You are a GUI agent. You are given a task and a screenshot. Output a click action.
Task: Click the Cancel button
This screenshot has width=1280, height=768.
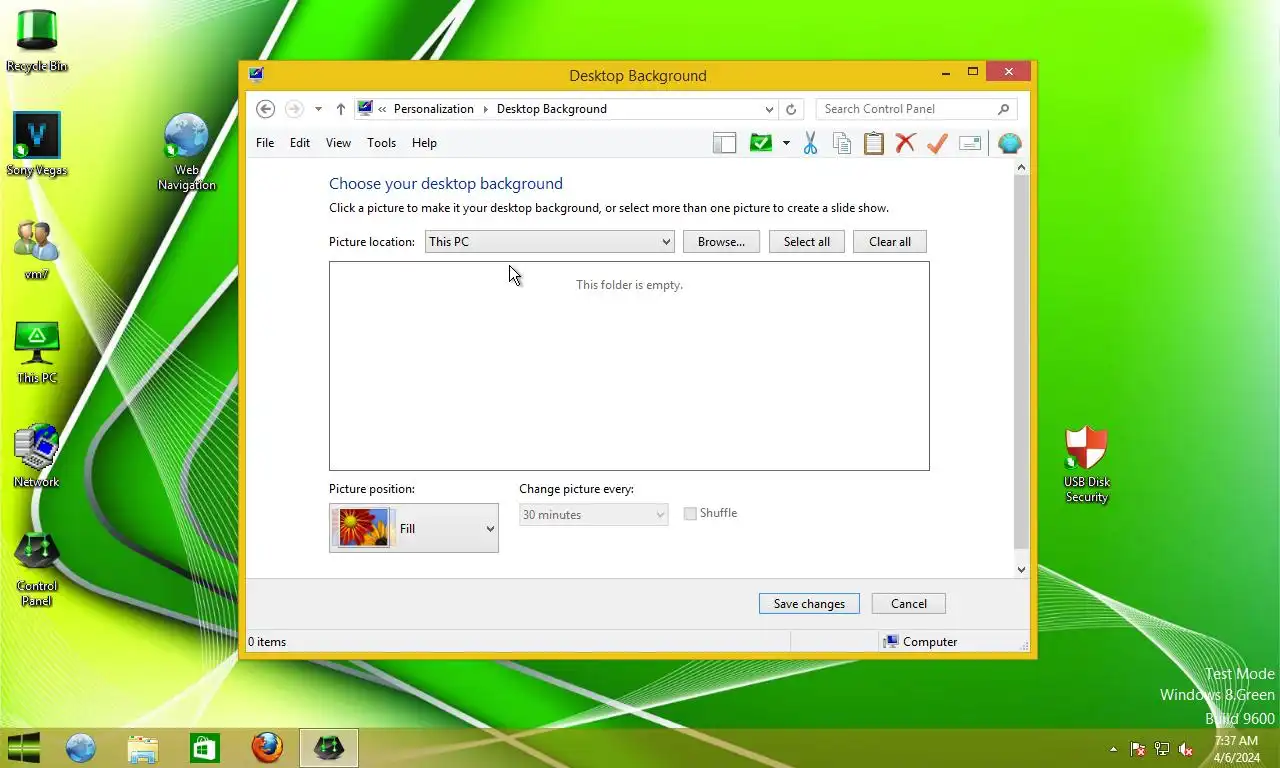point(909,604)
